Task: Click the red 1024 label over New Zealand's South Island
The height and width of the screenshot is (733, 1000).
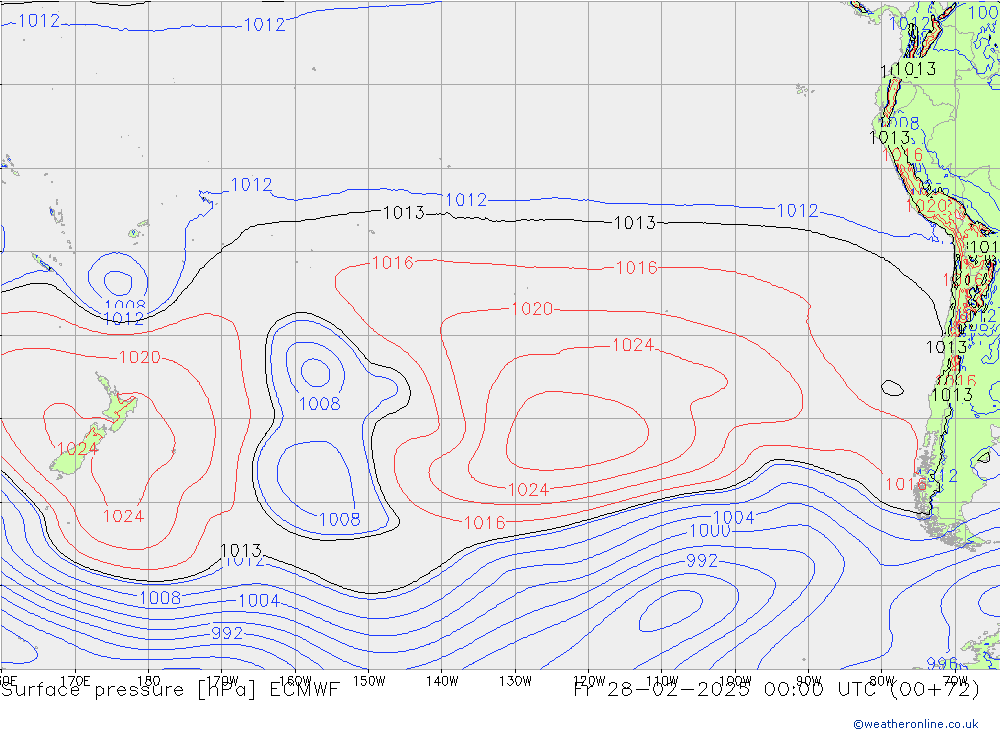Action: [x=77, y=448]
